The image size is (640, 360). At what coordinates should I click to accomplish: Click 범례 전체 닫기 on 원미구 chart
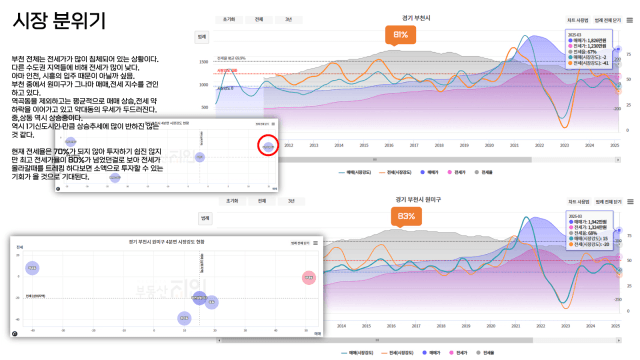coord(608,202)
